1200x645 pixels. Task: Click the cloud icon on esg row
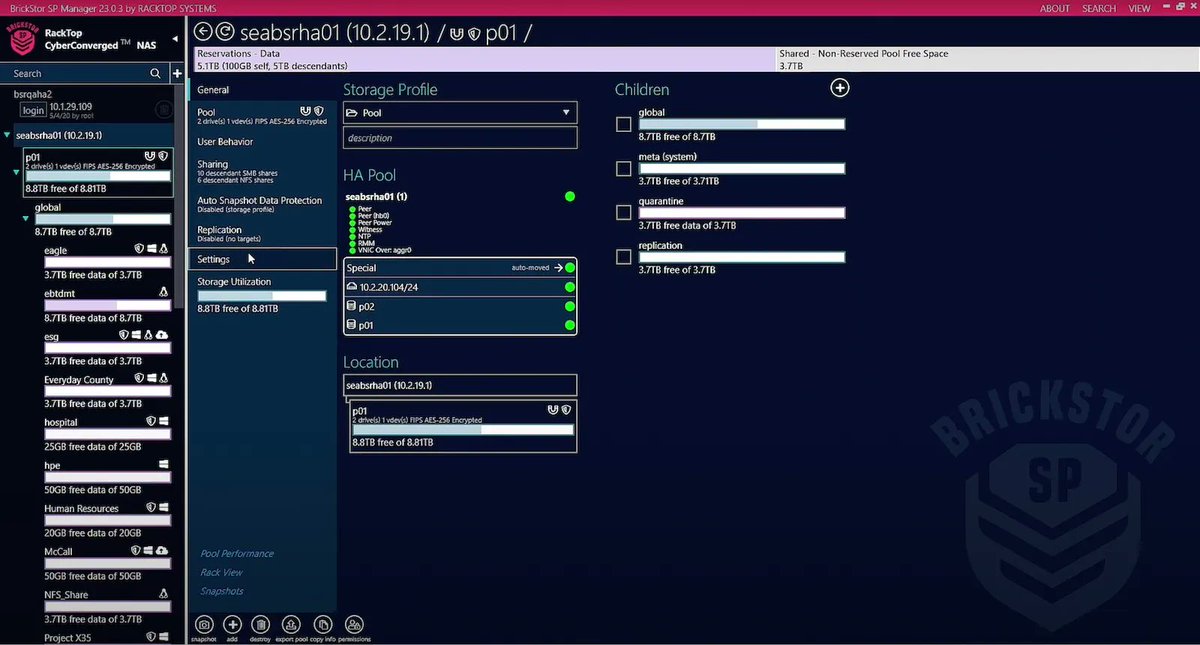pos(163,336)
